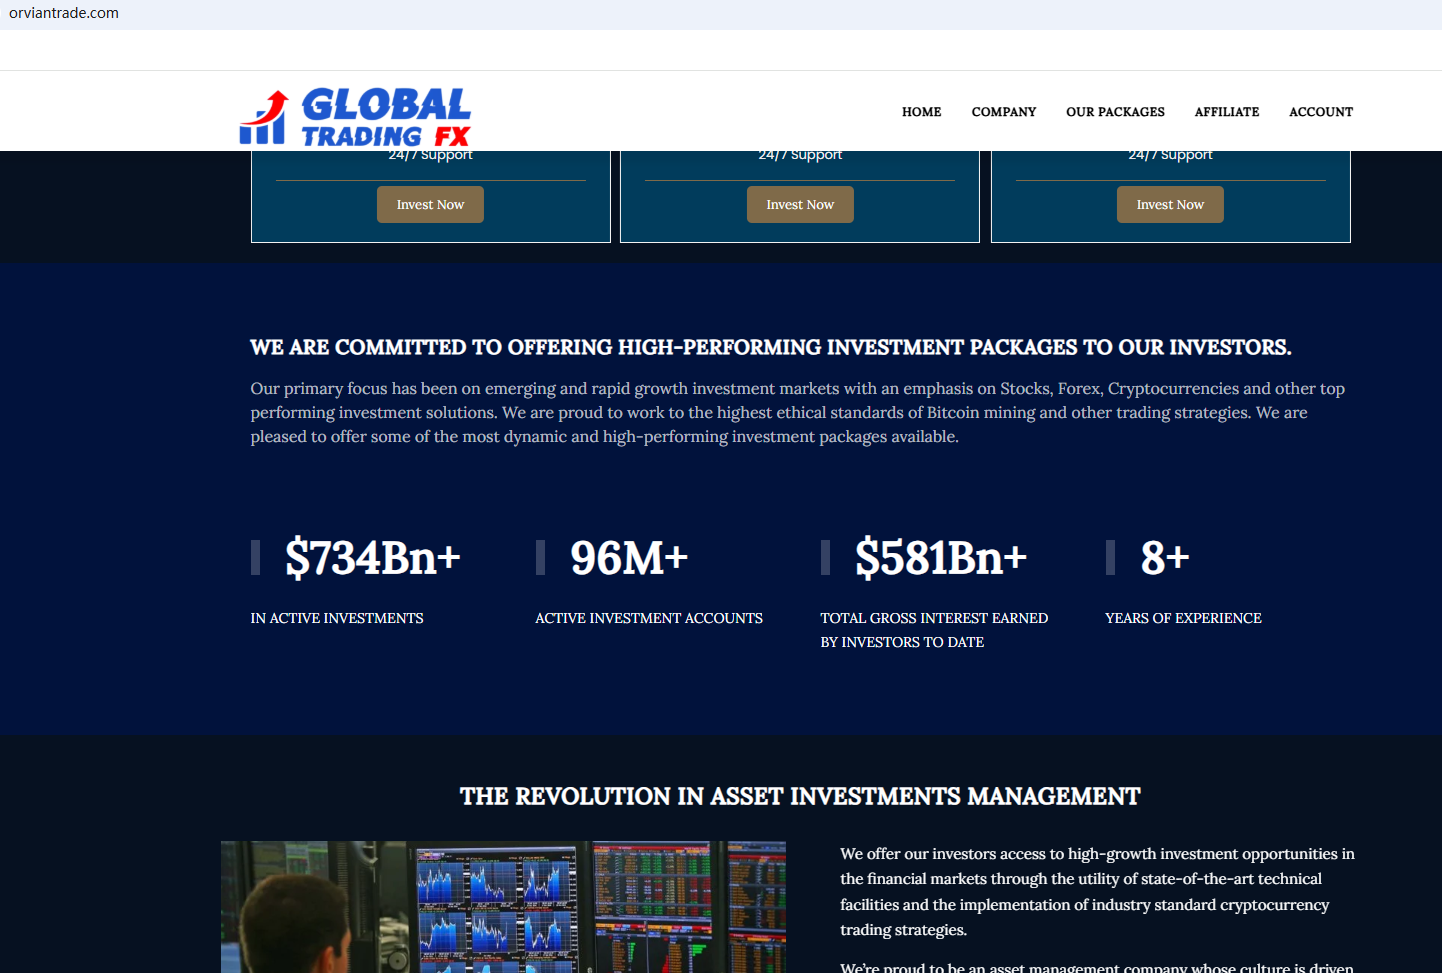Click the IN ACTIVE INVESTMENTS label
This screenshot has width=1442, height=973.
(337, 618)
